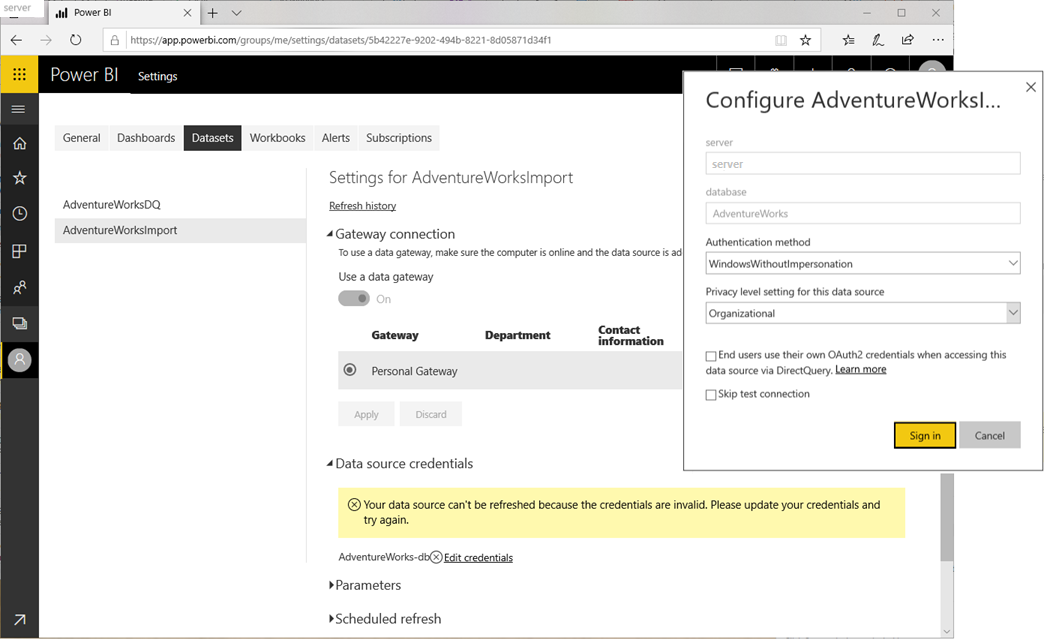Click the Sign in button
The height and width of the screenshot is (640, 1044).
pos(924,435)
